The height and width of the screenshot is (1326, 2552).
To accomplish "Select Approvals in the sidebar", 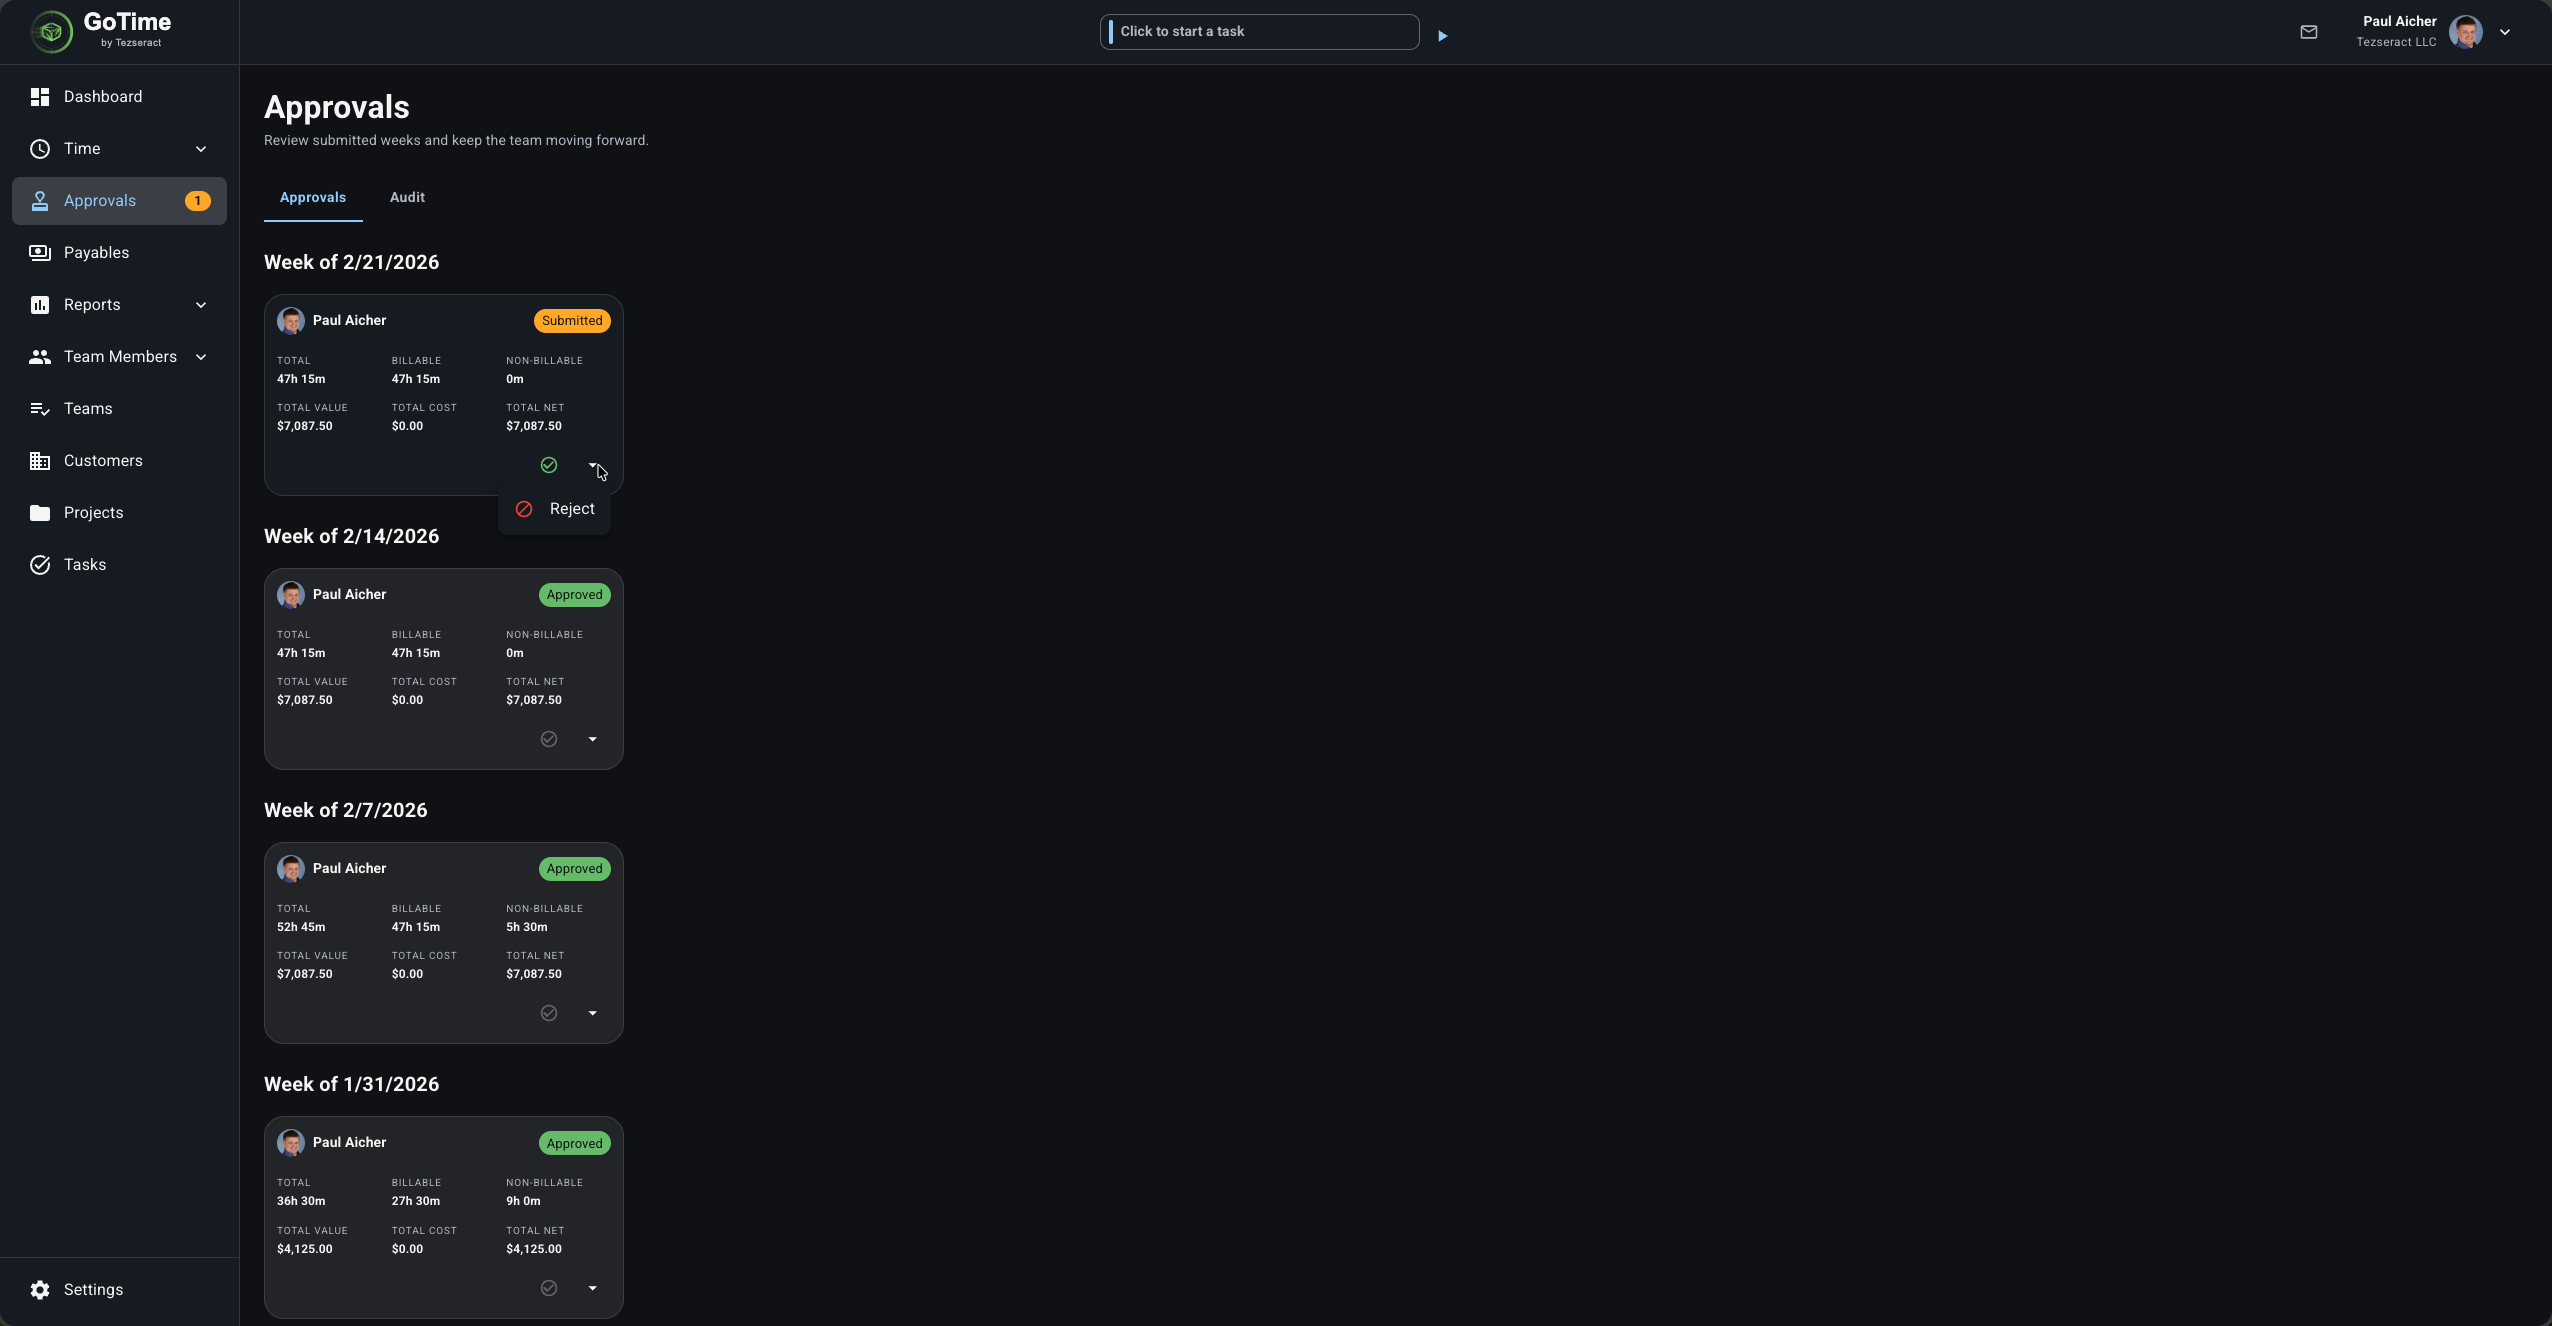I will tap(119, 201).
